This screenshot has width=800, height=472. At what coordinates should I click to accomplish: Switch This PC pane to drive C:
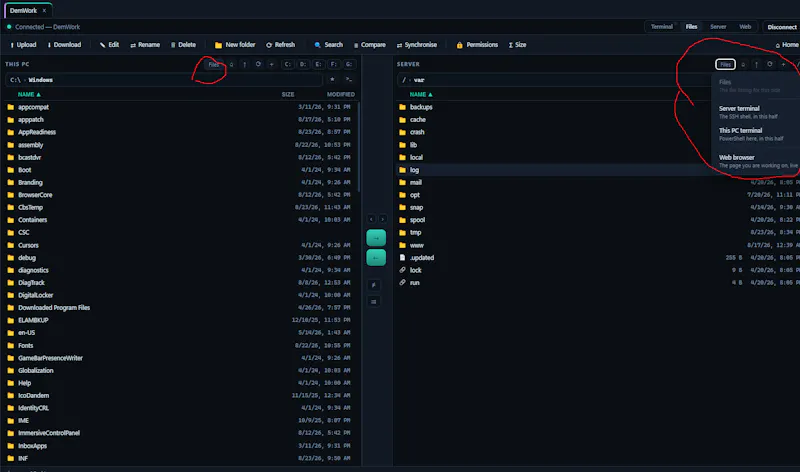(x=288, y=64)
